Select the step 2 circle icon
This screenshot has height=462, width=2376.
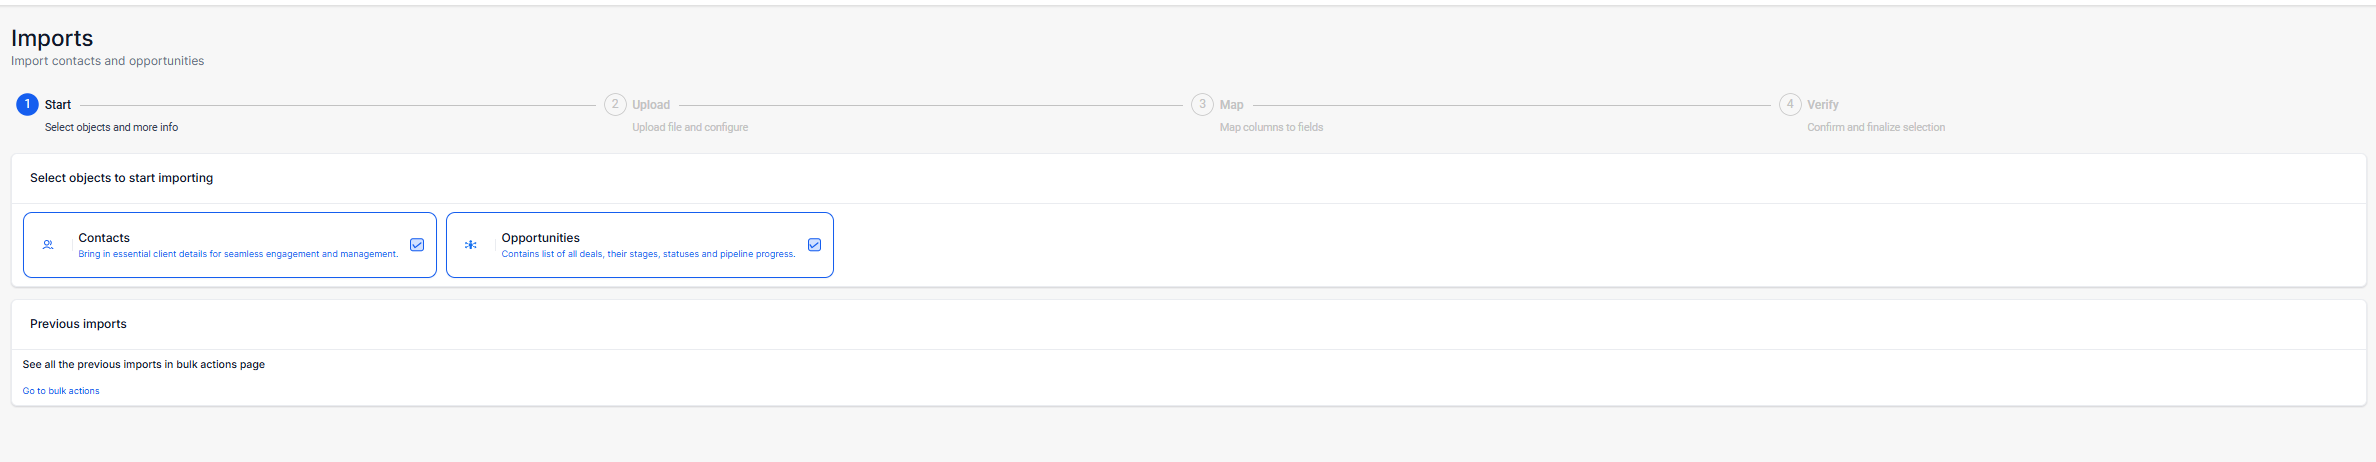(x=615, y=104)
